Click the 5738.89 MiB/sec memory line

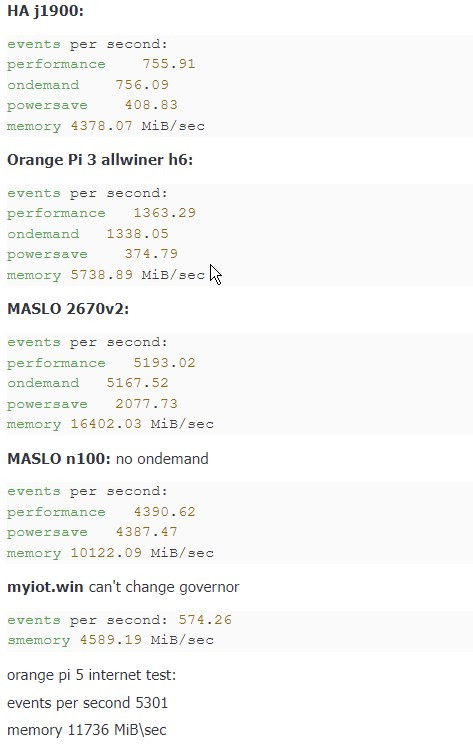[106, 275]
